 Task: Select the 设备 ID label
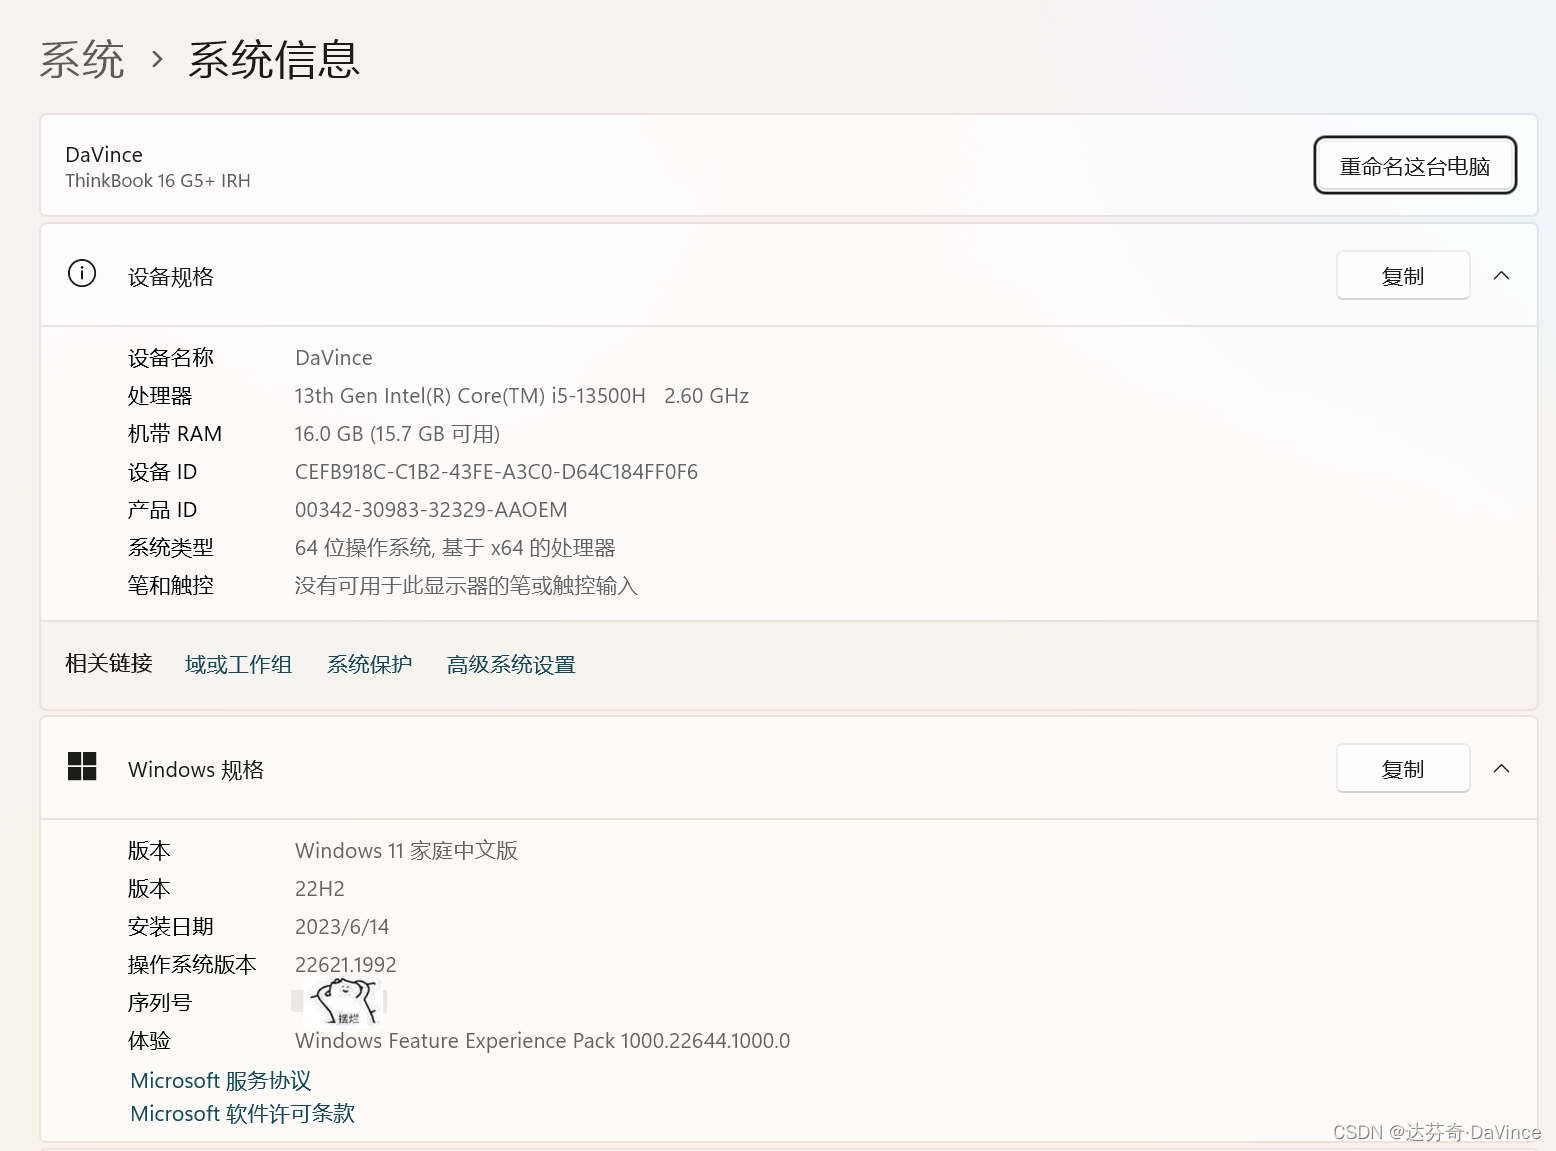pos(162,472)
